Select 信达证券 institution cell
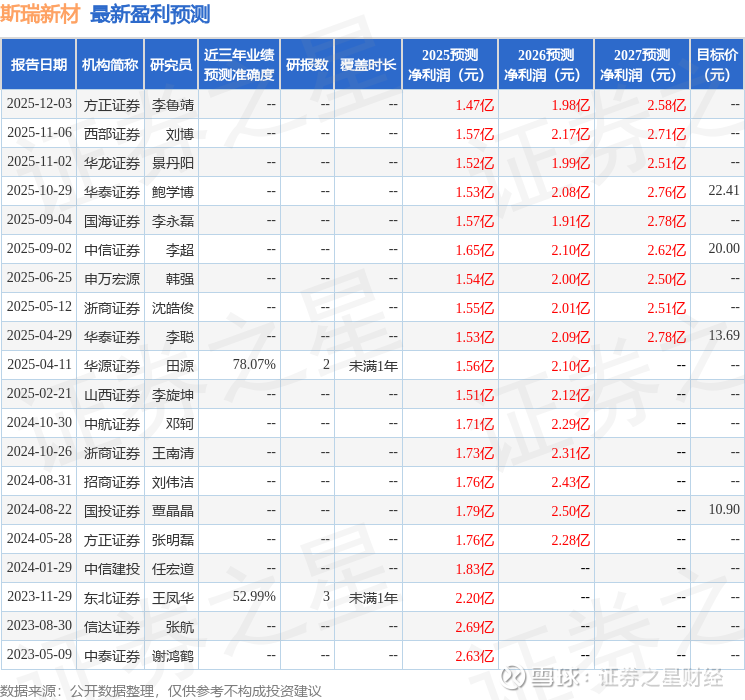Image resolution: width=745 pixels, height=700 pixels. coord(112,627)
